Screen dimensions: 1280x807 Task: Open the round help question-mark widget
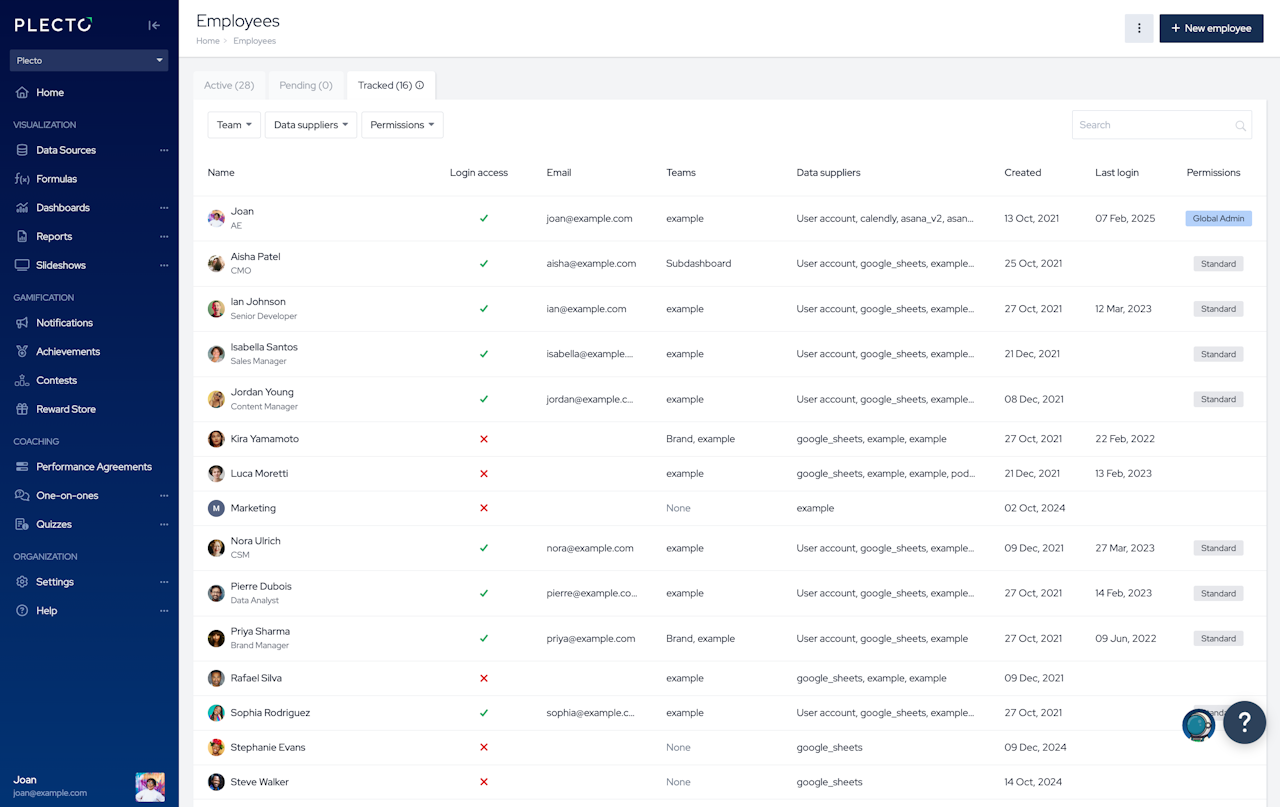coord(1244,721)
